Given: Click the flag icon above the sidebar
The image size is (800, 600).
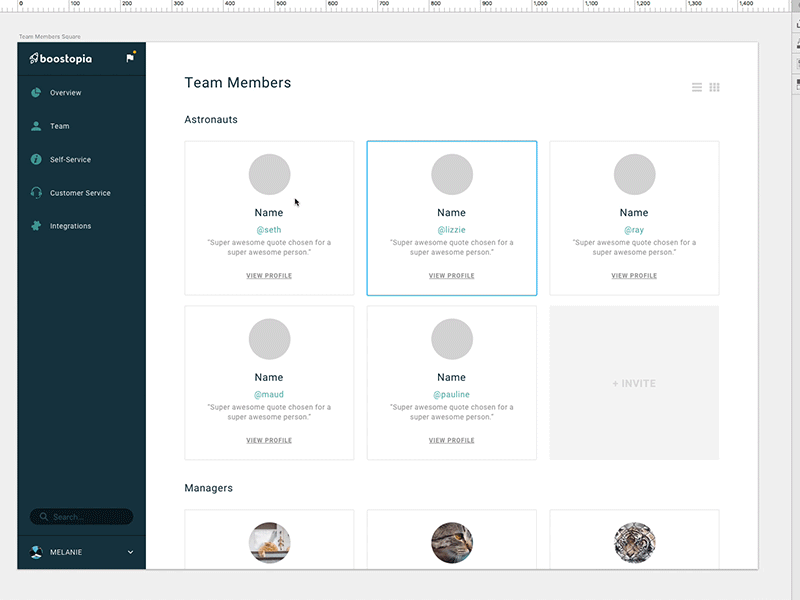Looking at the screenshot, I should coord(129,58).
